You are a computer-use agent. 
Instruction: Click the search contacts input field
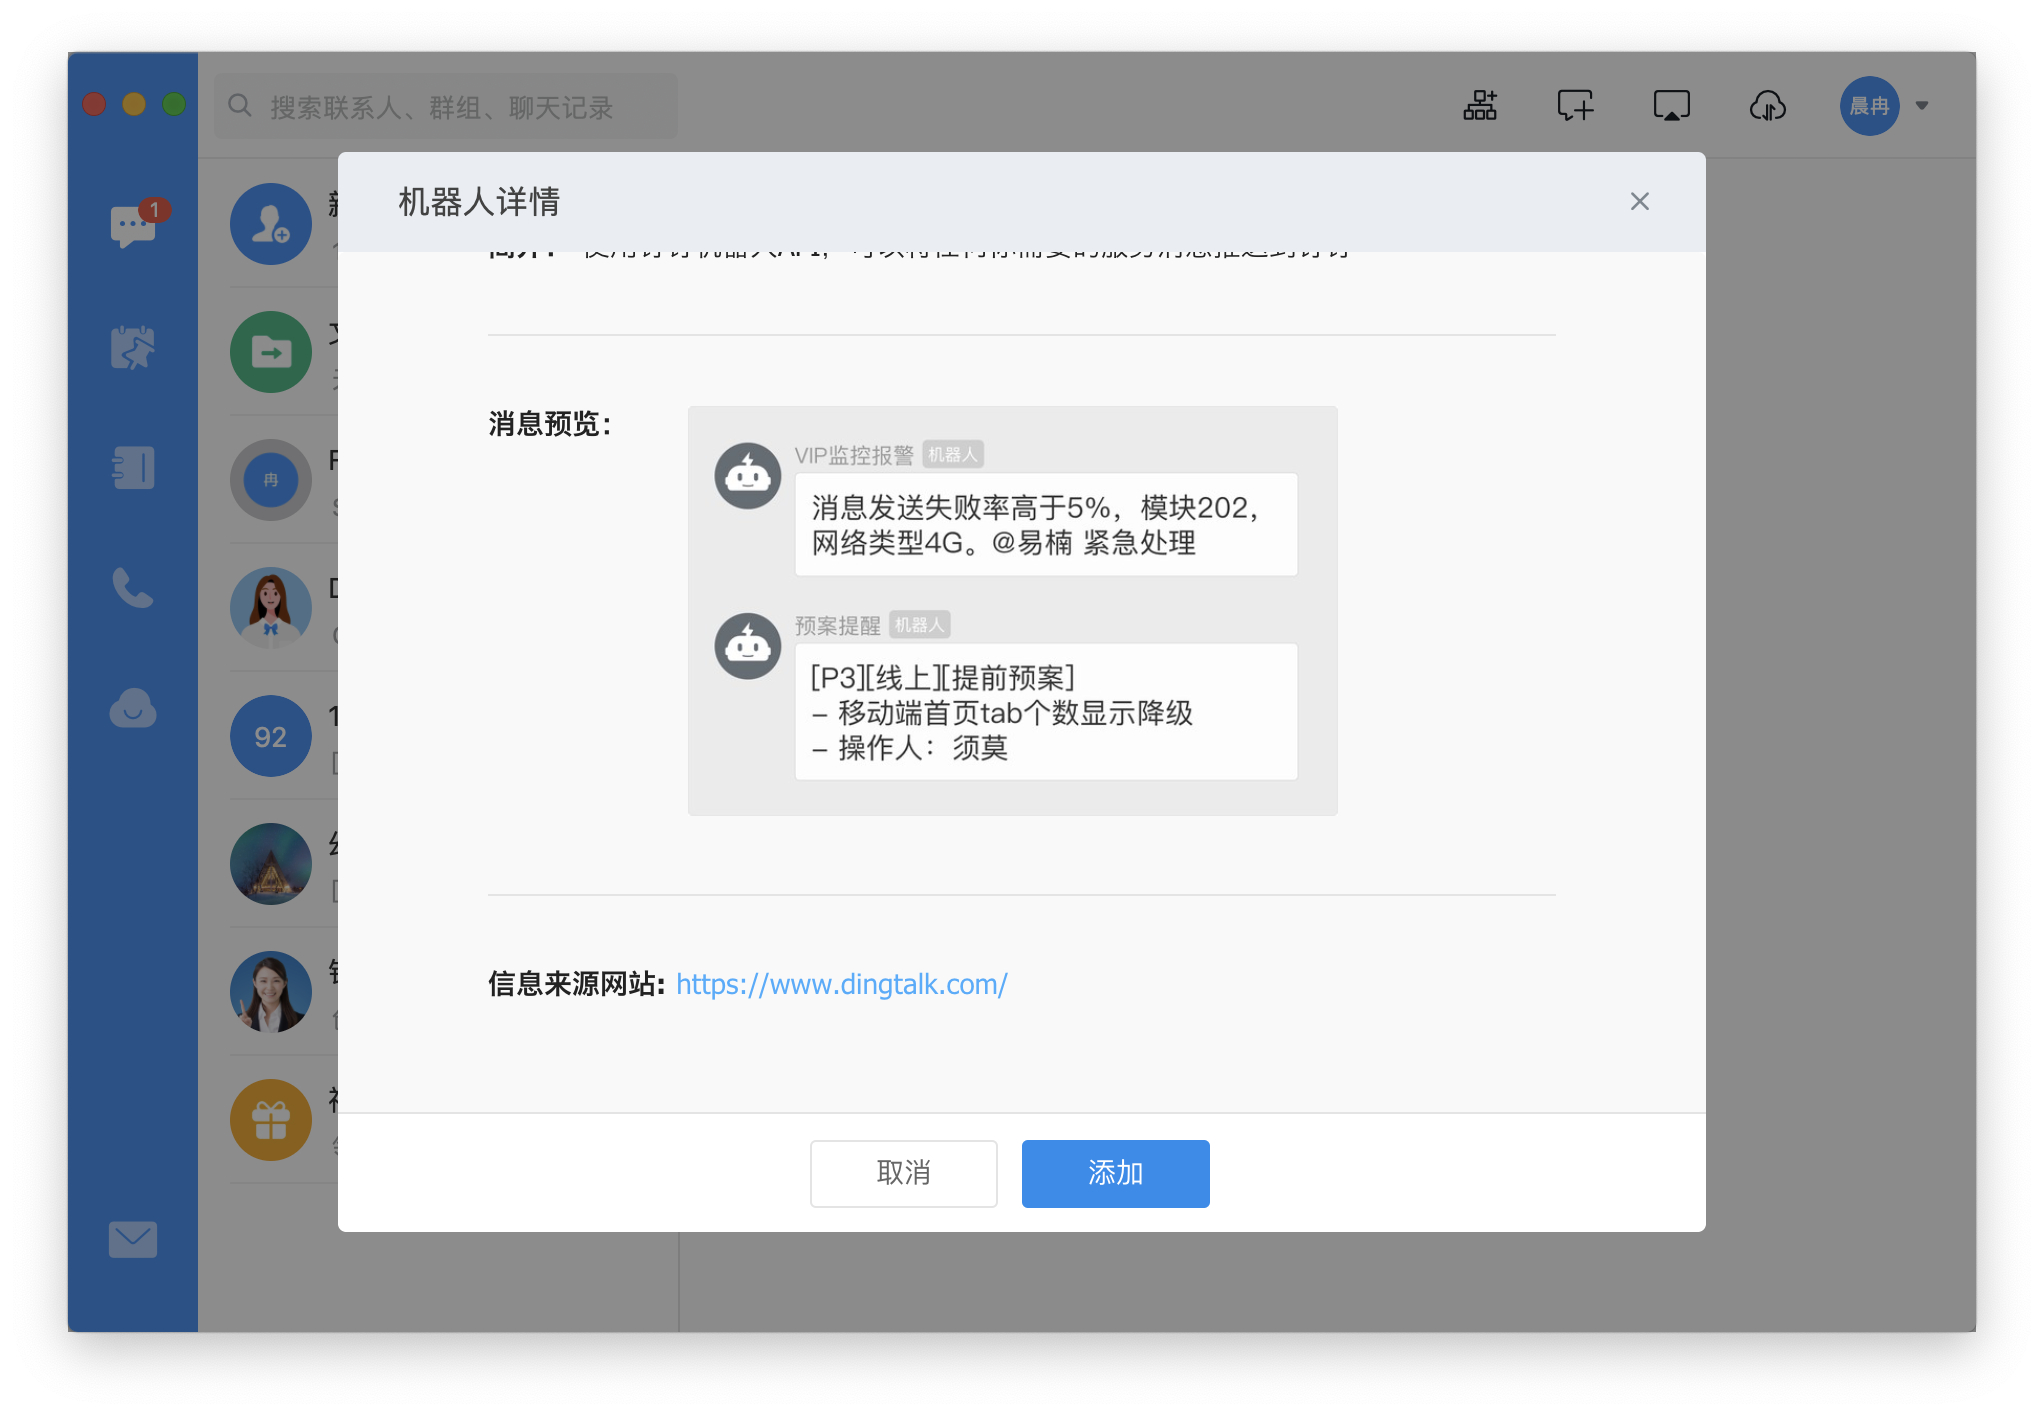pyautogui.click(x=445, y=106)
